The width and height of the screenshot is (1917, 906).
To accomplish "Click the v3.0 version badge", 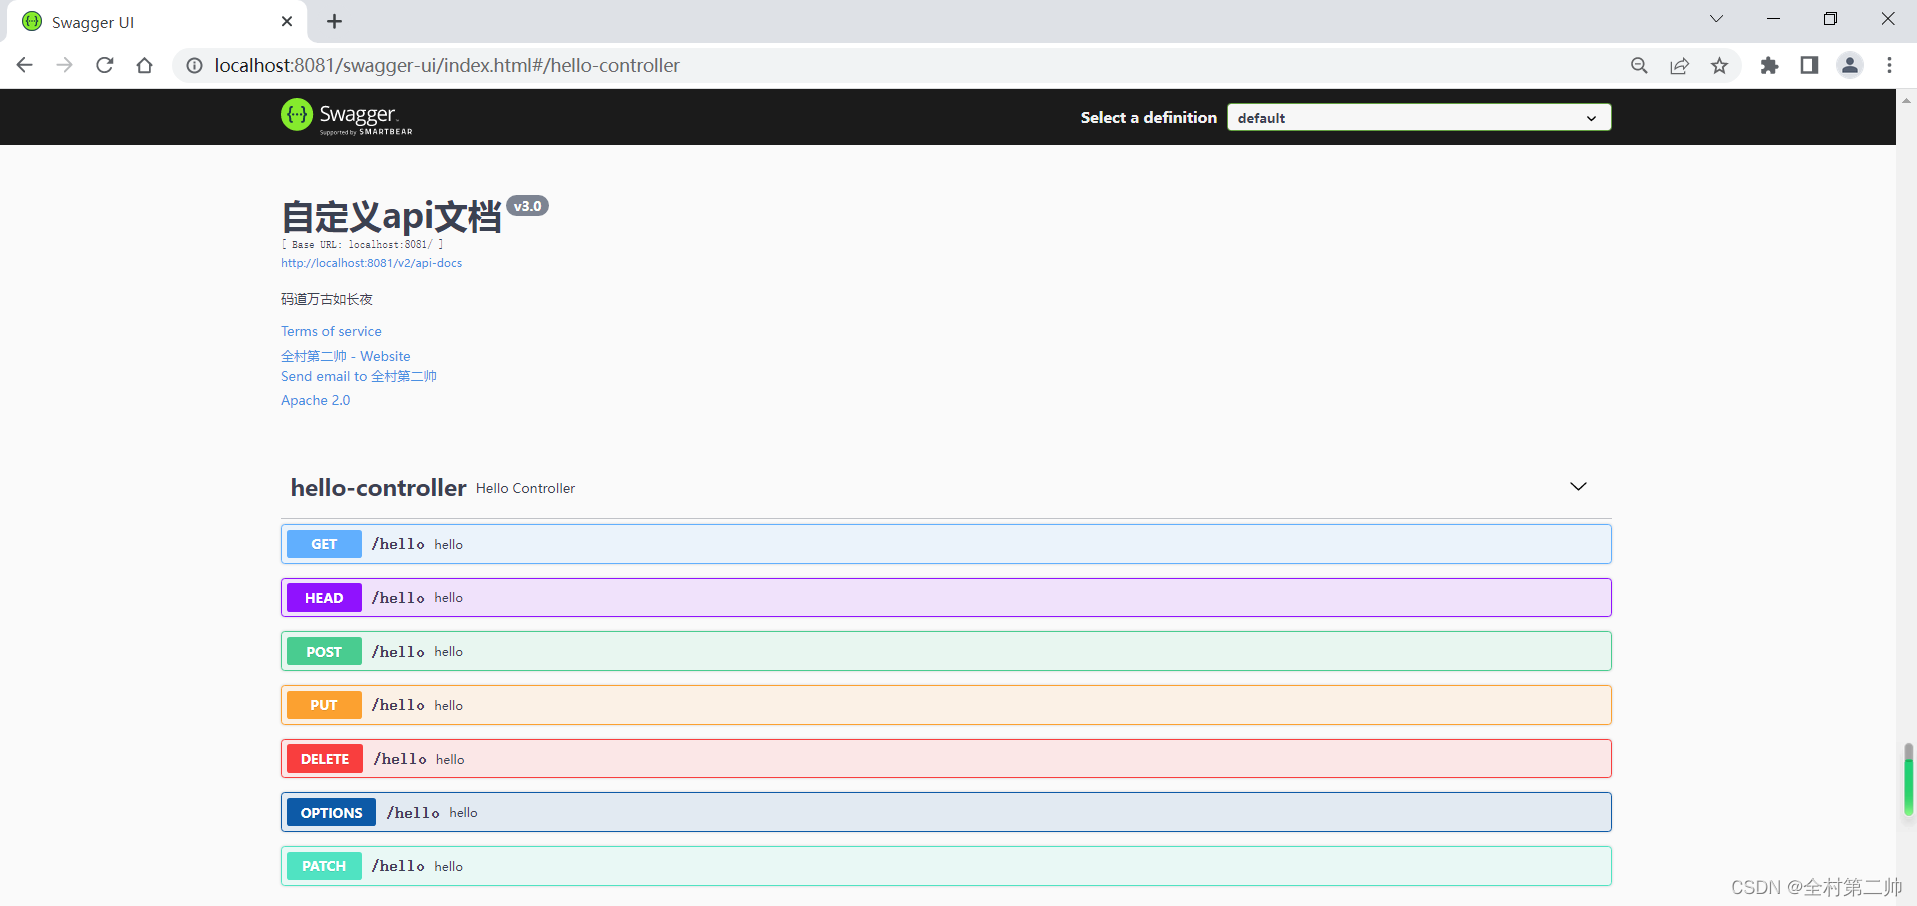I will click(527, 206).
